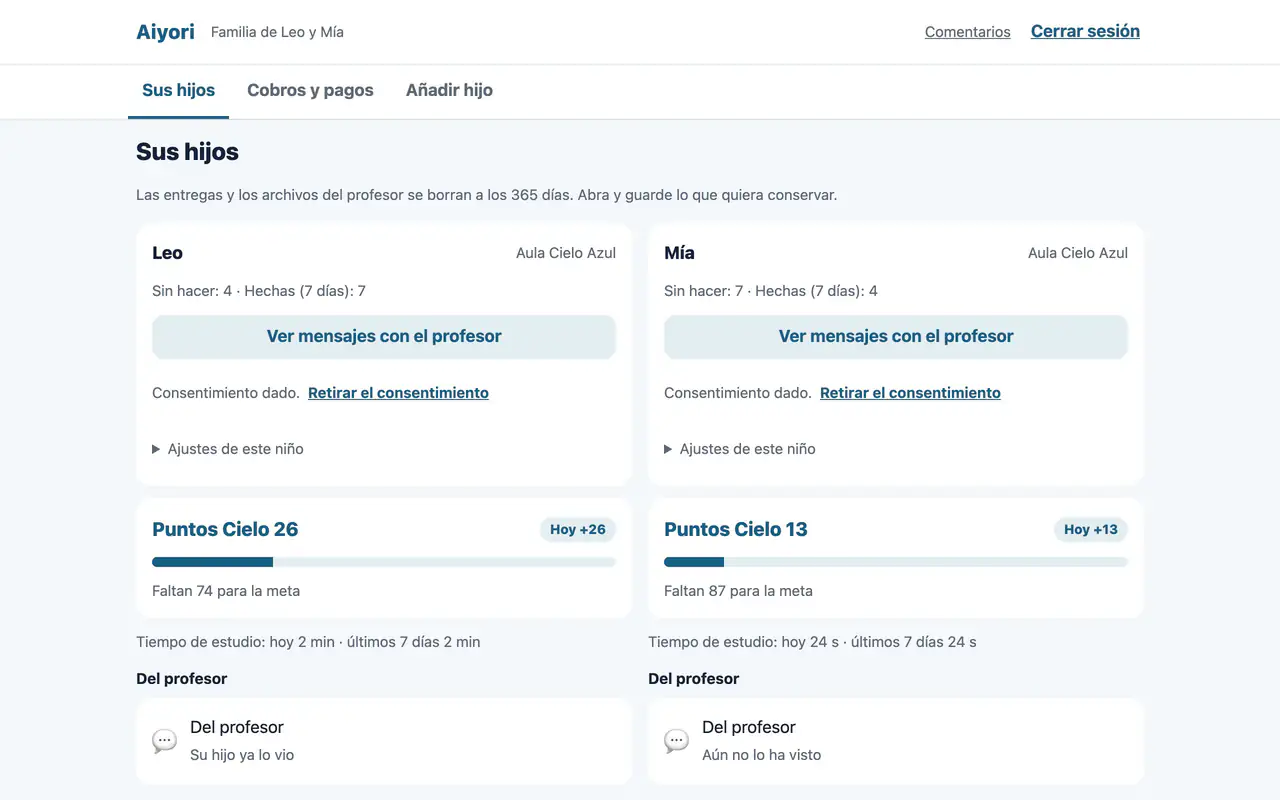The height and width of the screenshot is (800, 1280).
Task: Click the "Familia de Leo y Mía" label
Action: [x=277, y=32]
